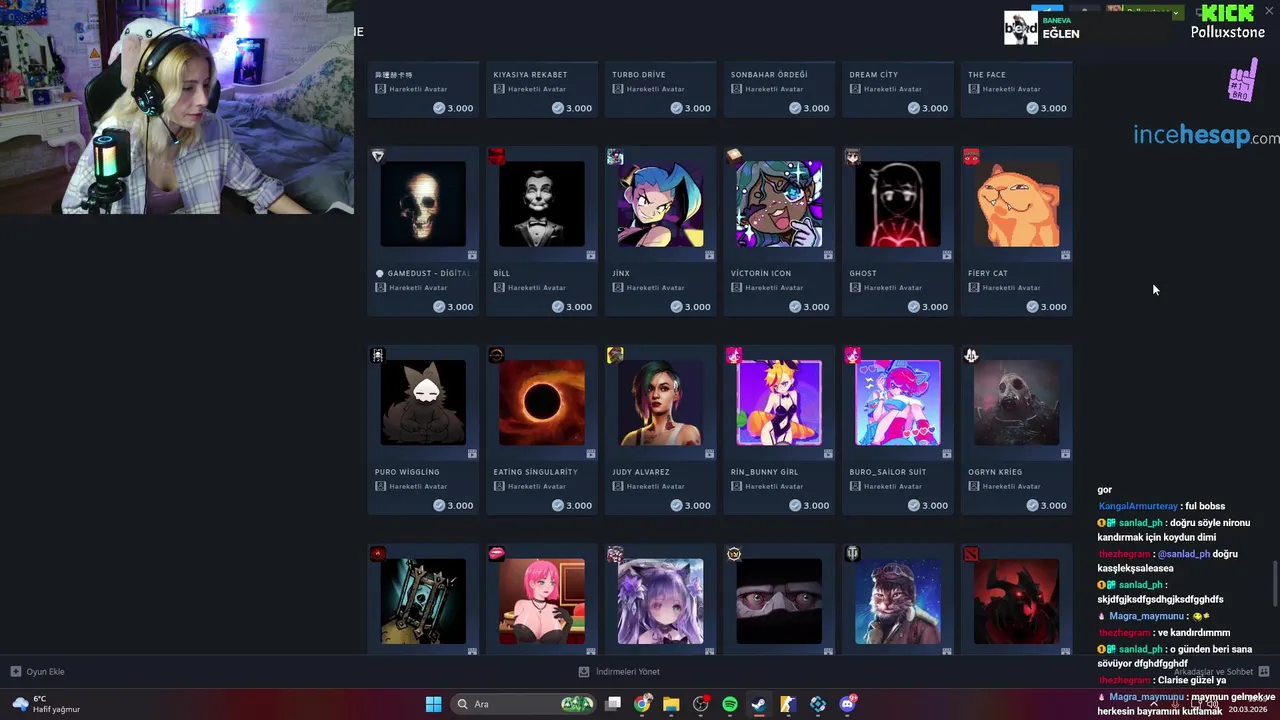The image size is (1280, 720).
Task: Click the 3.000 price on Ogryn Krieg
Action: point(1054,506)
